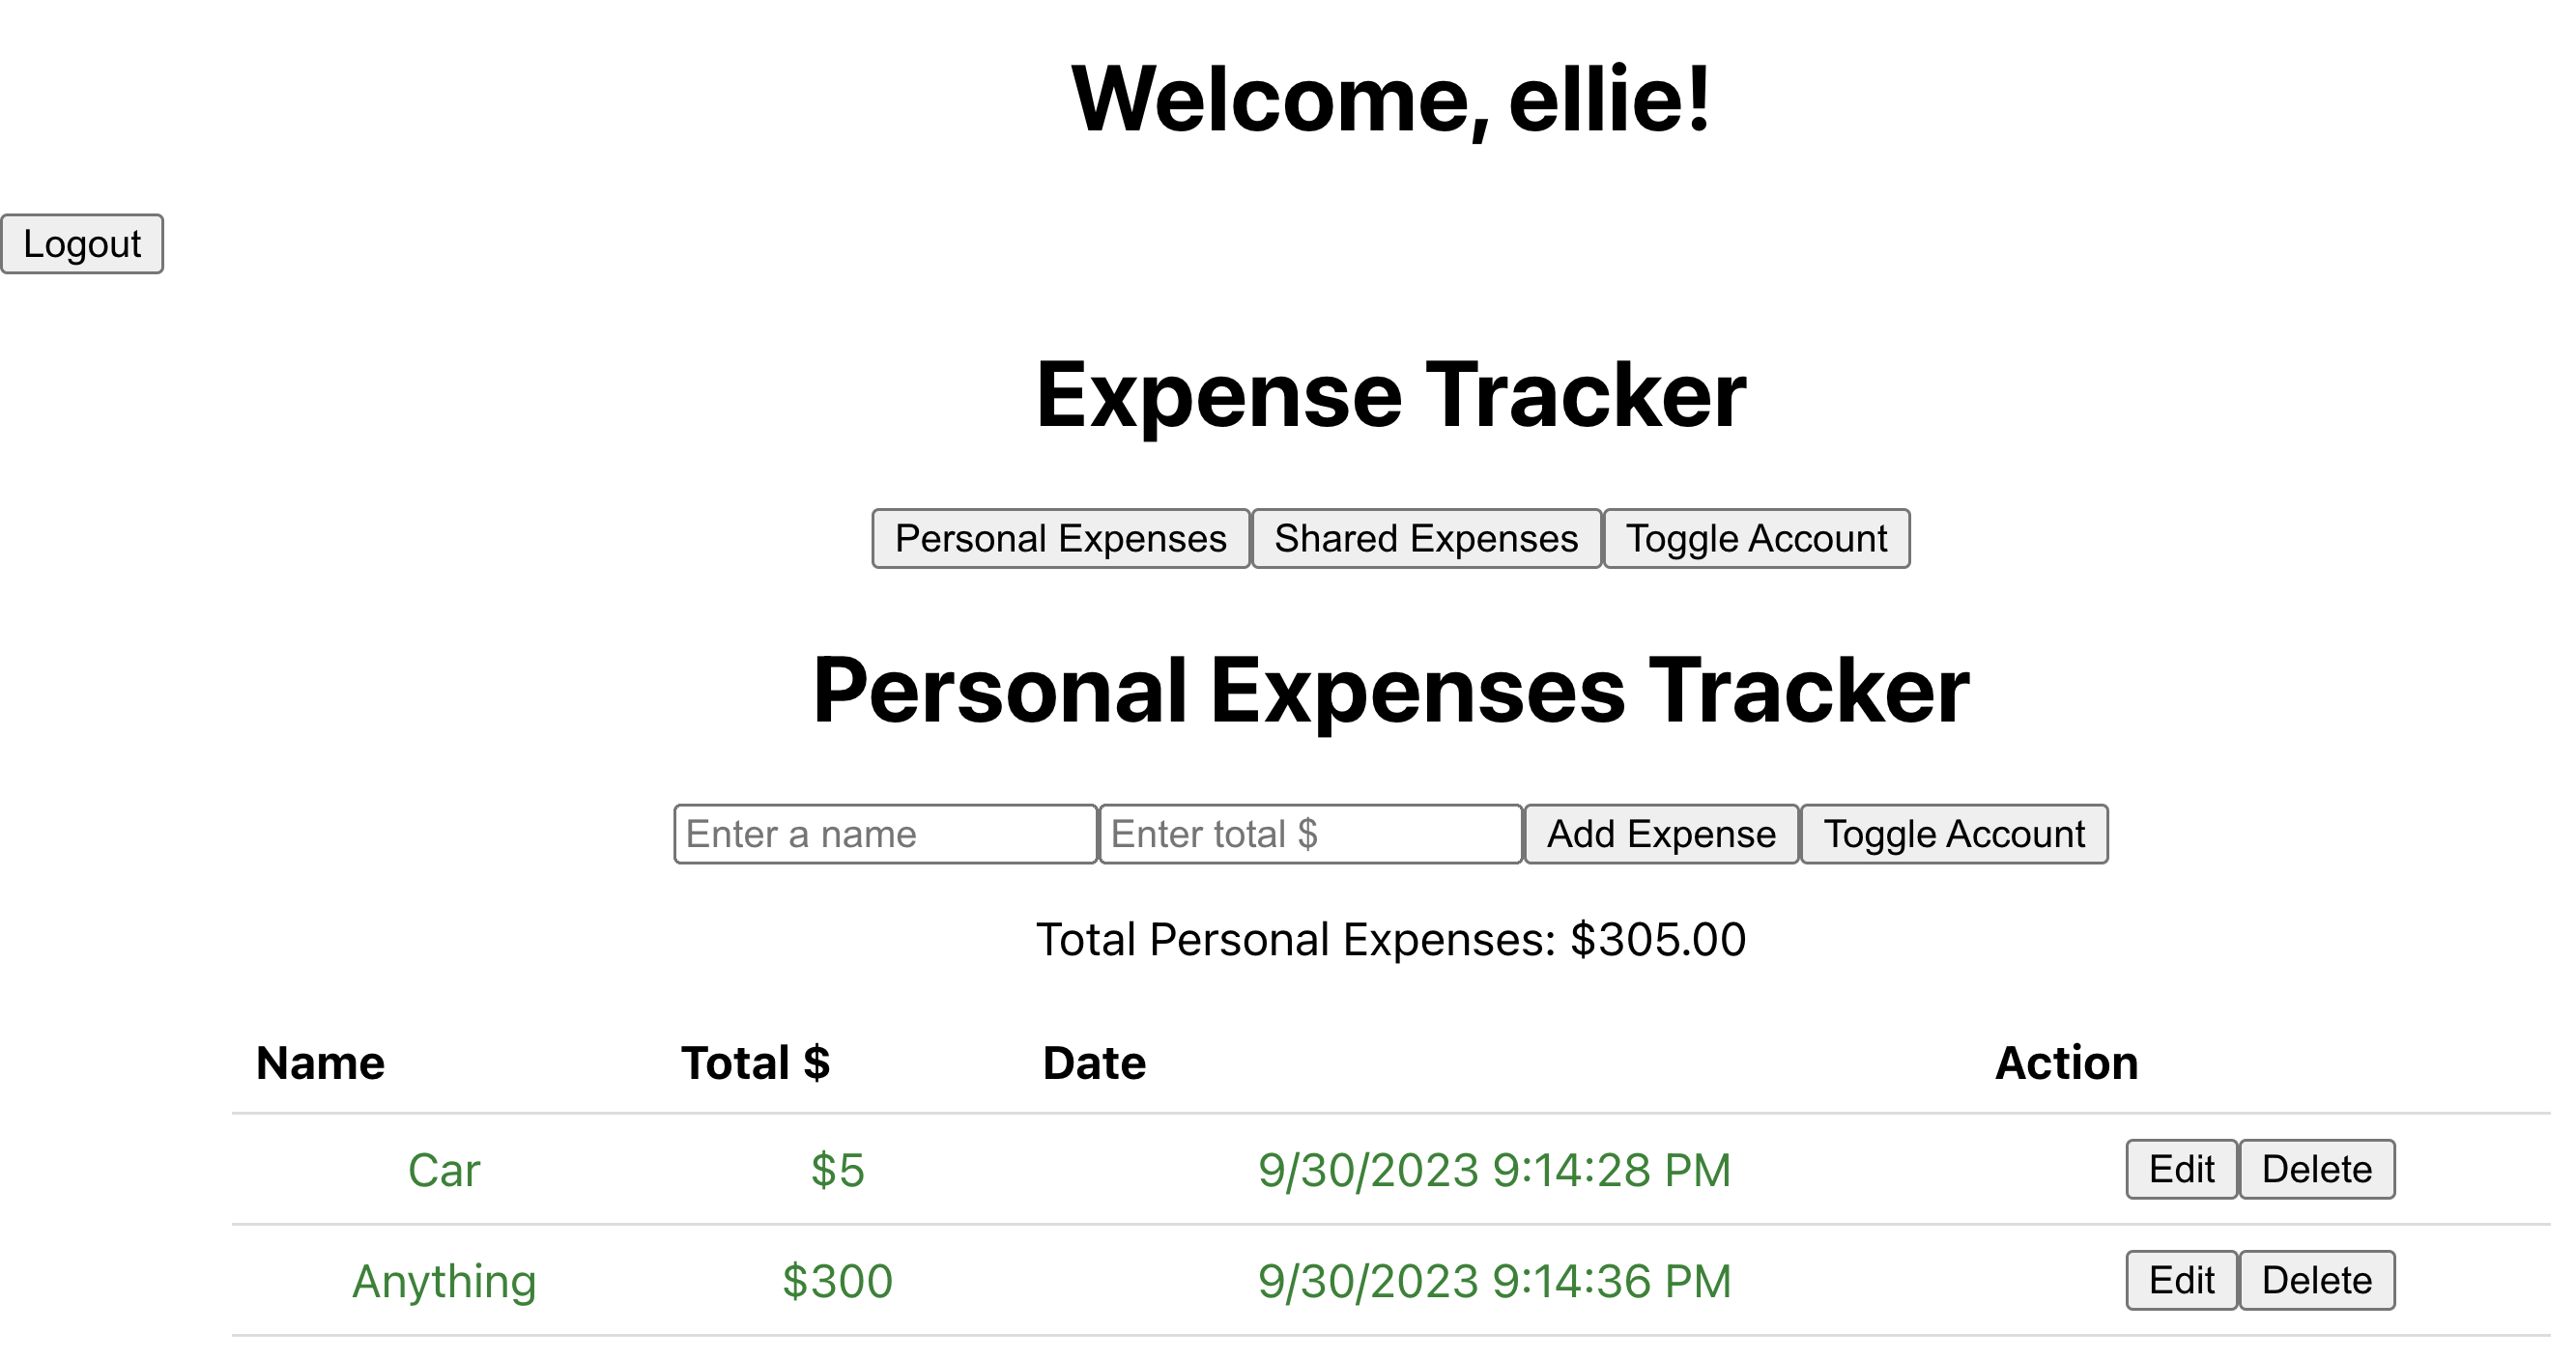
Task: Click the upper Toggle Account button
Action: (1757, 538)
